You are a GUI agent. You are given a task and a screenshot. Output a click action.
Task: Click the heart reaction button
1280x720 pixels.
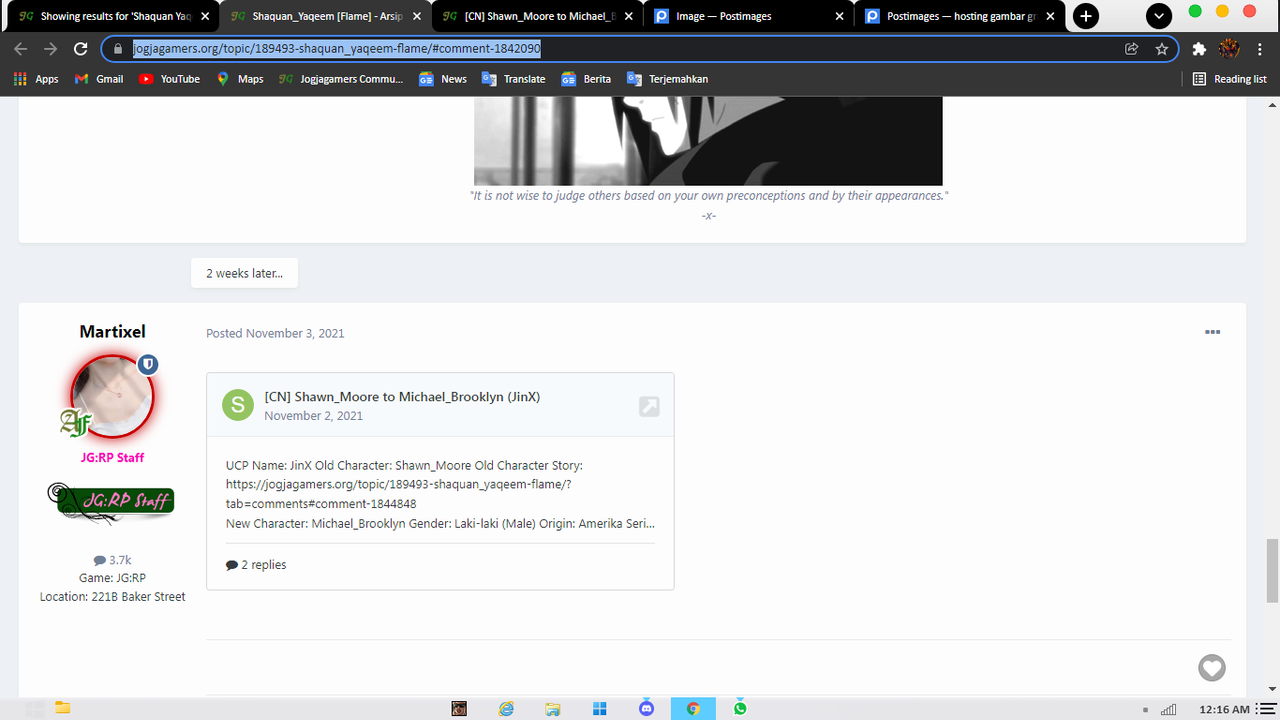[x=1212, y=668]
